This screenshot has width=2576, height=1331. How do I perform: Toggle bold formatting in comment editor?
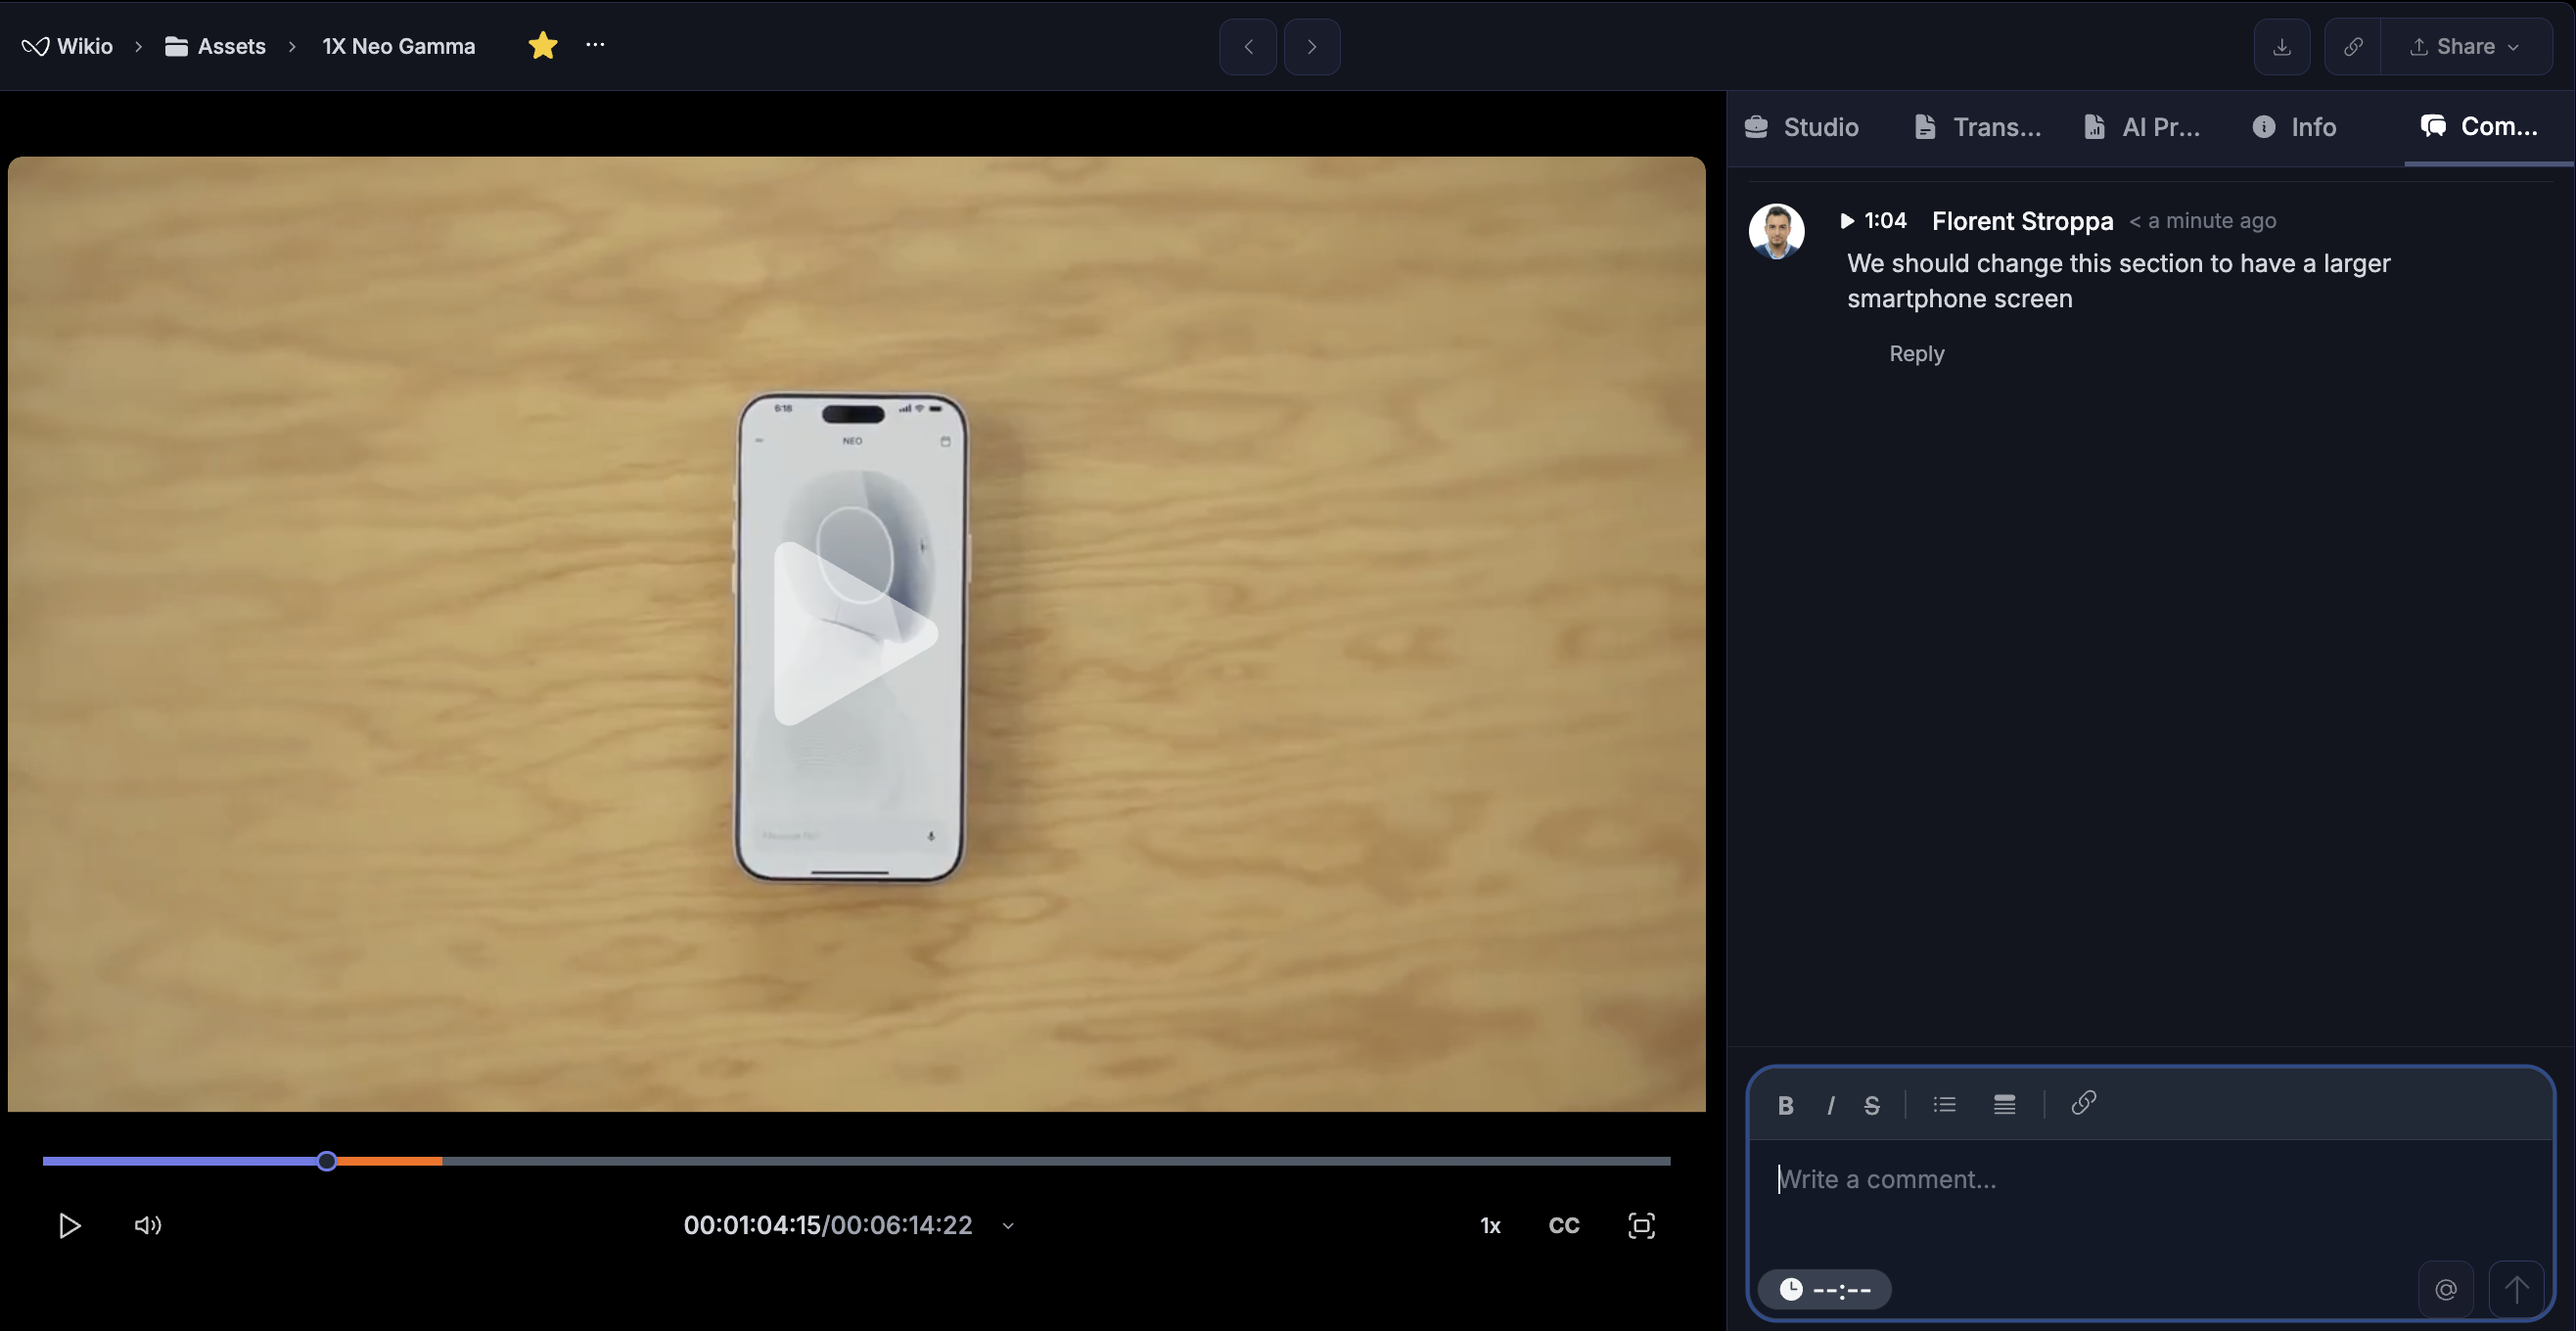pos(1785,1105)
